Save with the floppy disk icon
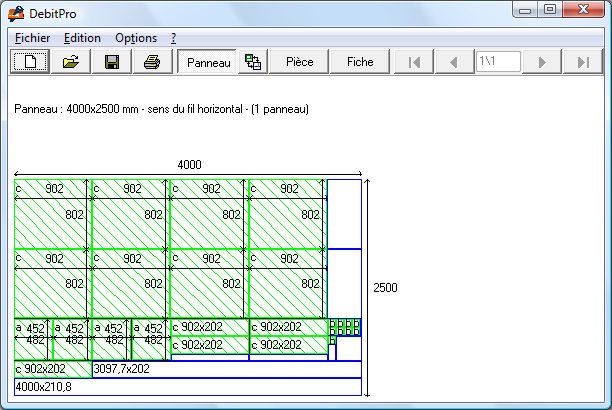Image resolution: width=612 pixels, height=410 pixels. 112,61
